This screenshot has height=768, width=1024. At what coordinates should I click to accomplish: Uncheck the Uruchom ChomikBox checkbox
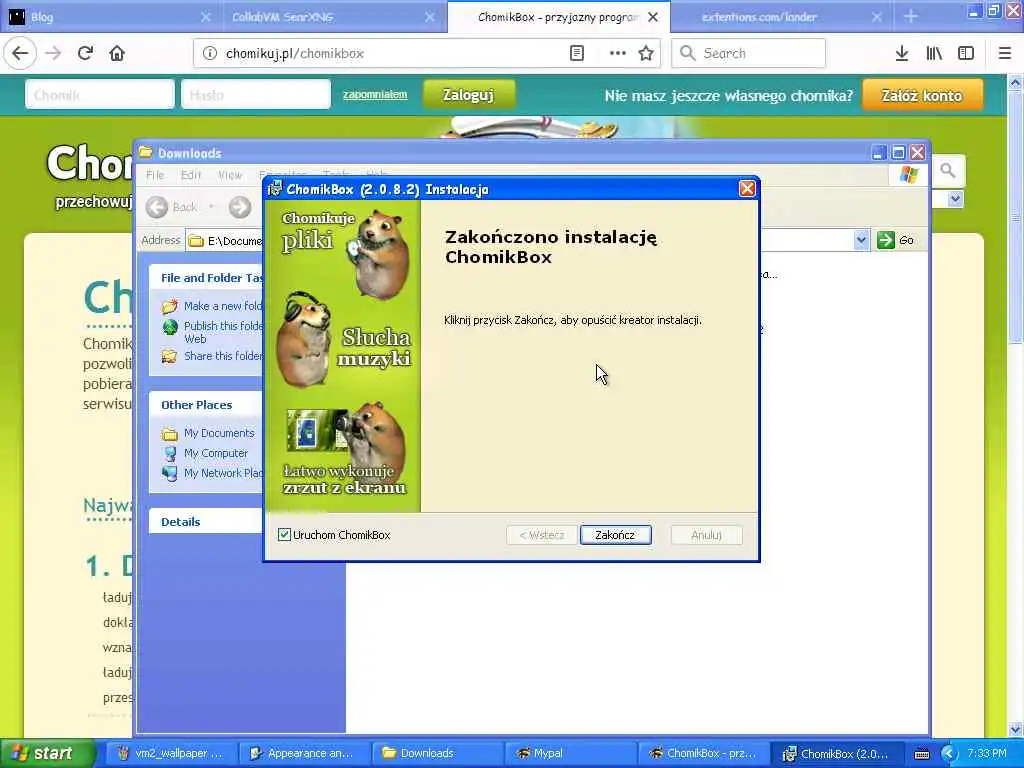point(284,535)
